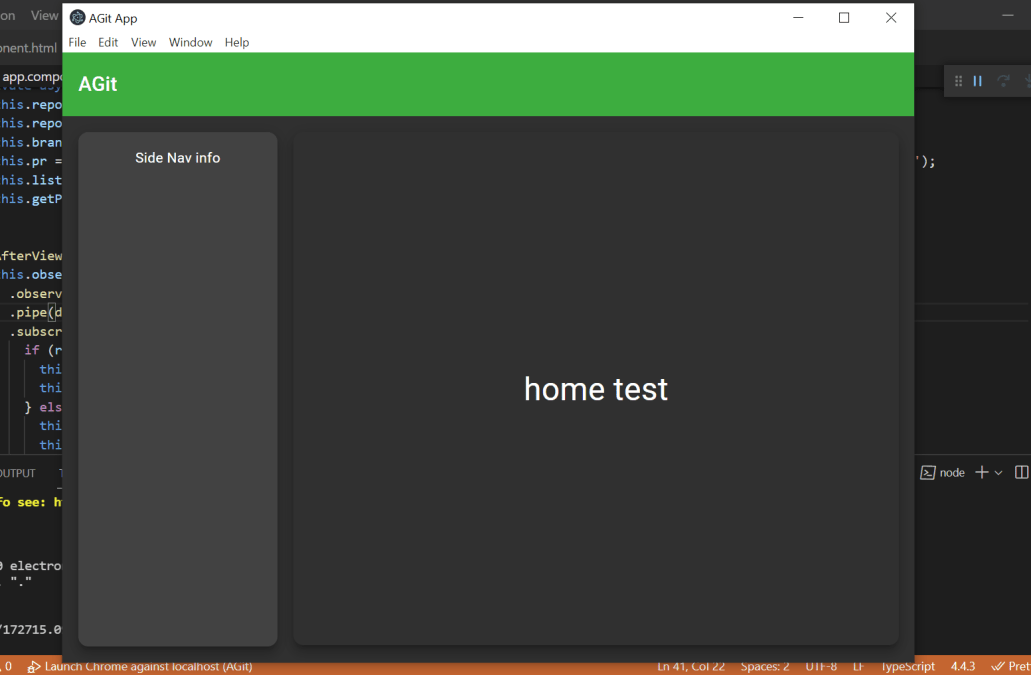Change the Spaces: 2 indentation setting

(x=765, y=666)
